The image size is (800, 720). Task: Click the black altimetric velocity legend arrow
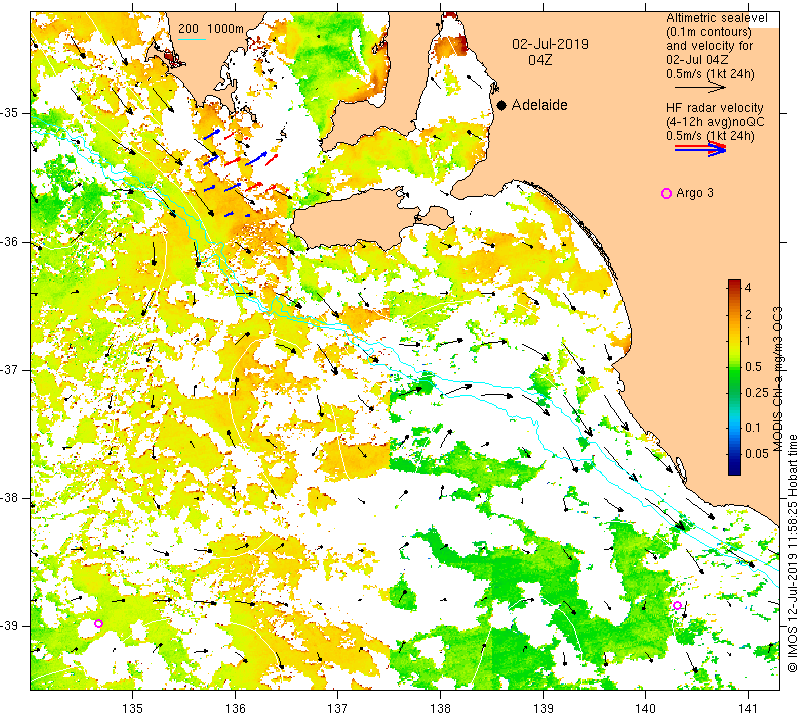click(x=700, y=88)
